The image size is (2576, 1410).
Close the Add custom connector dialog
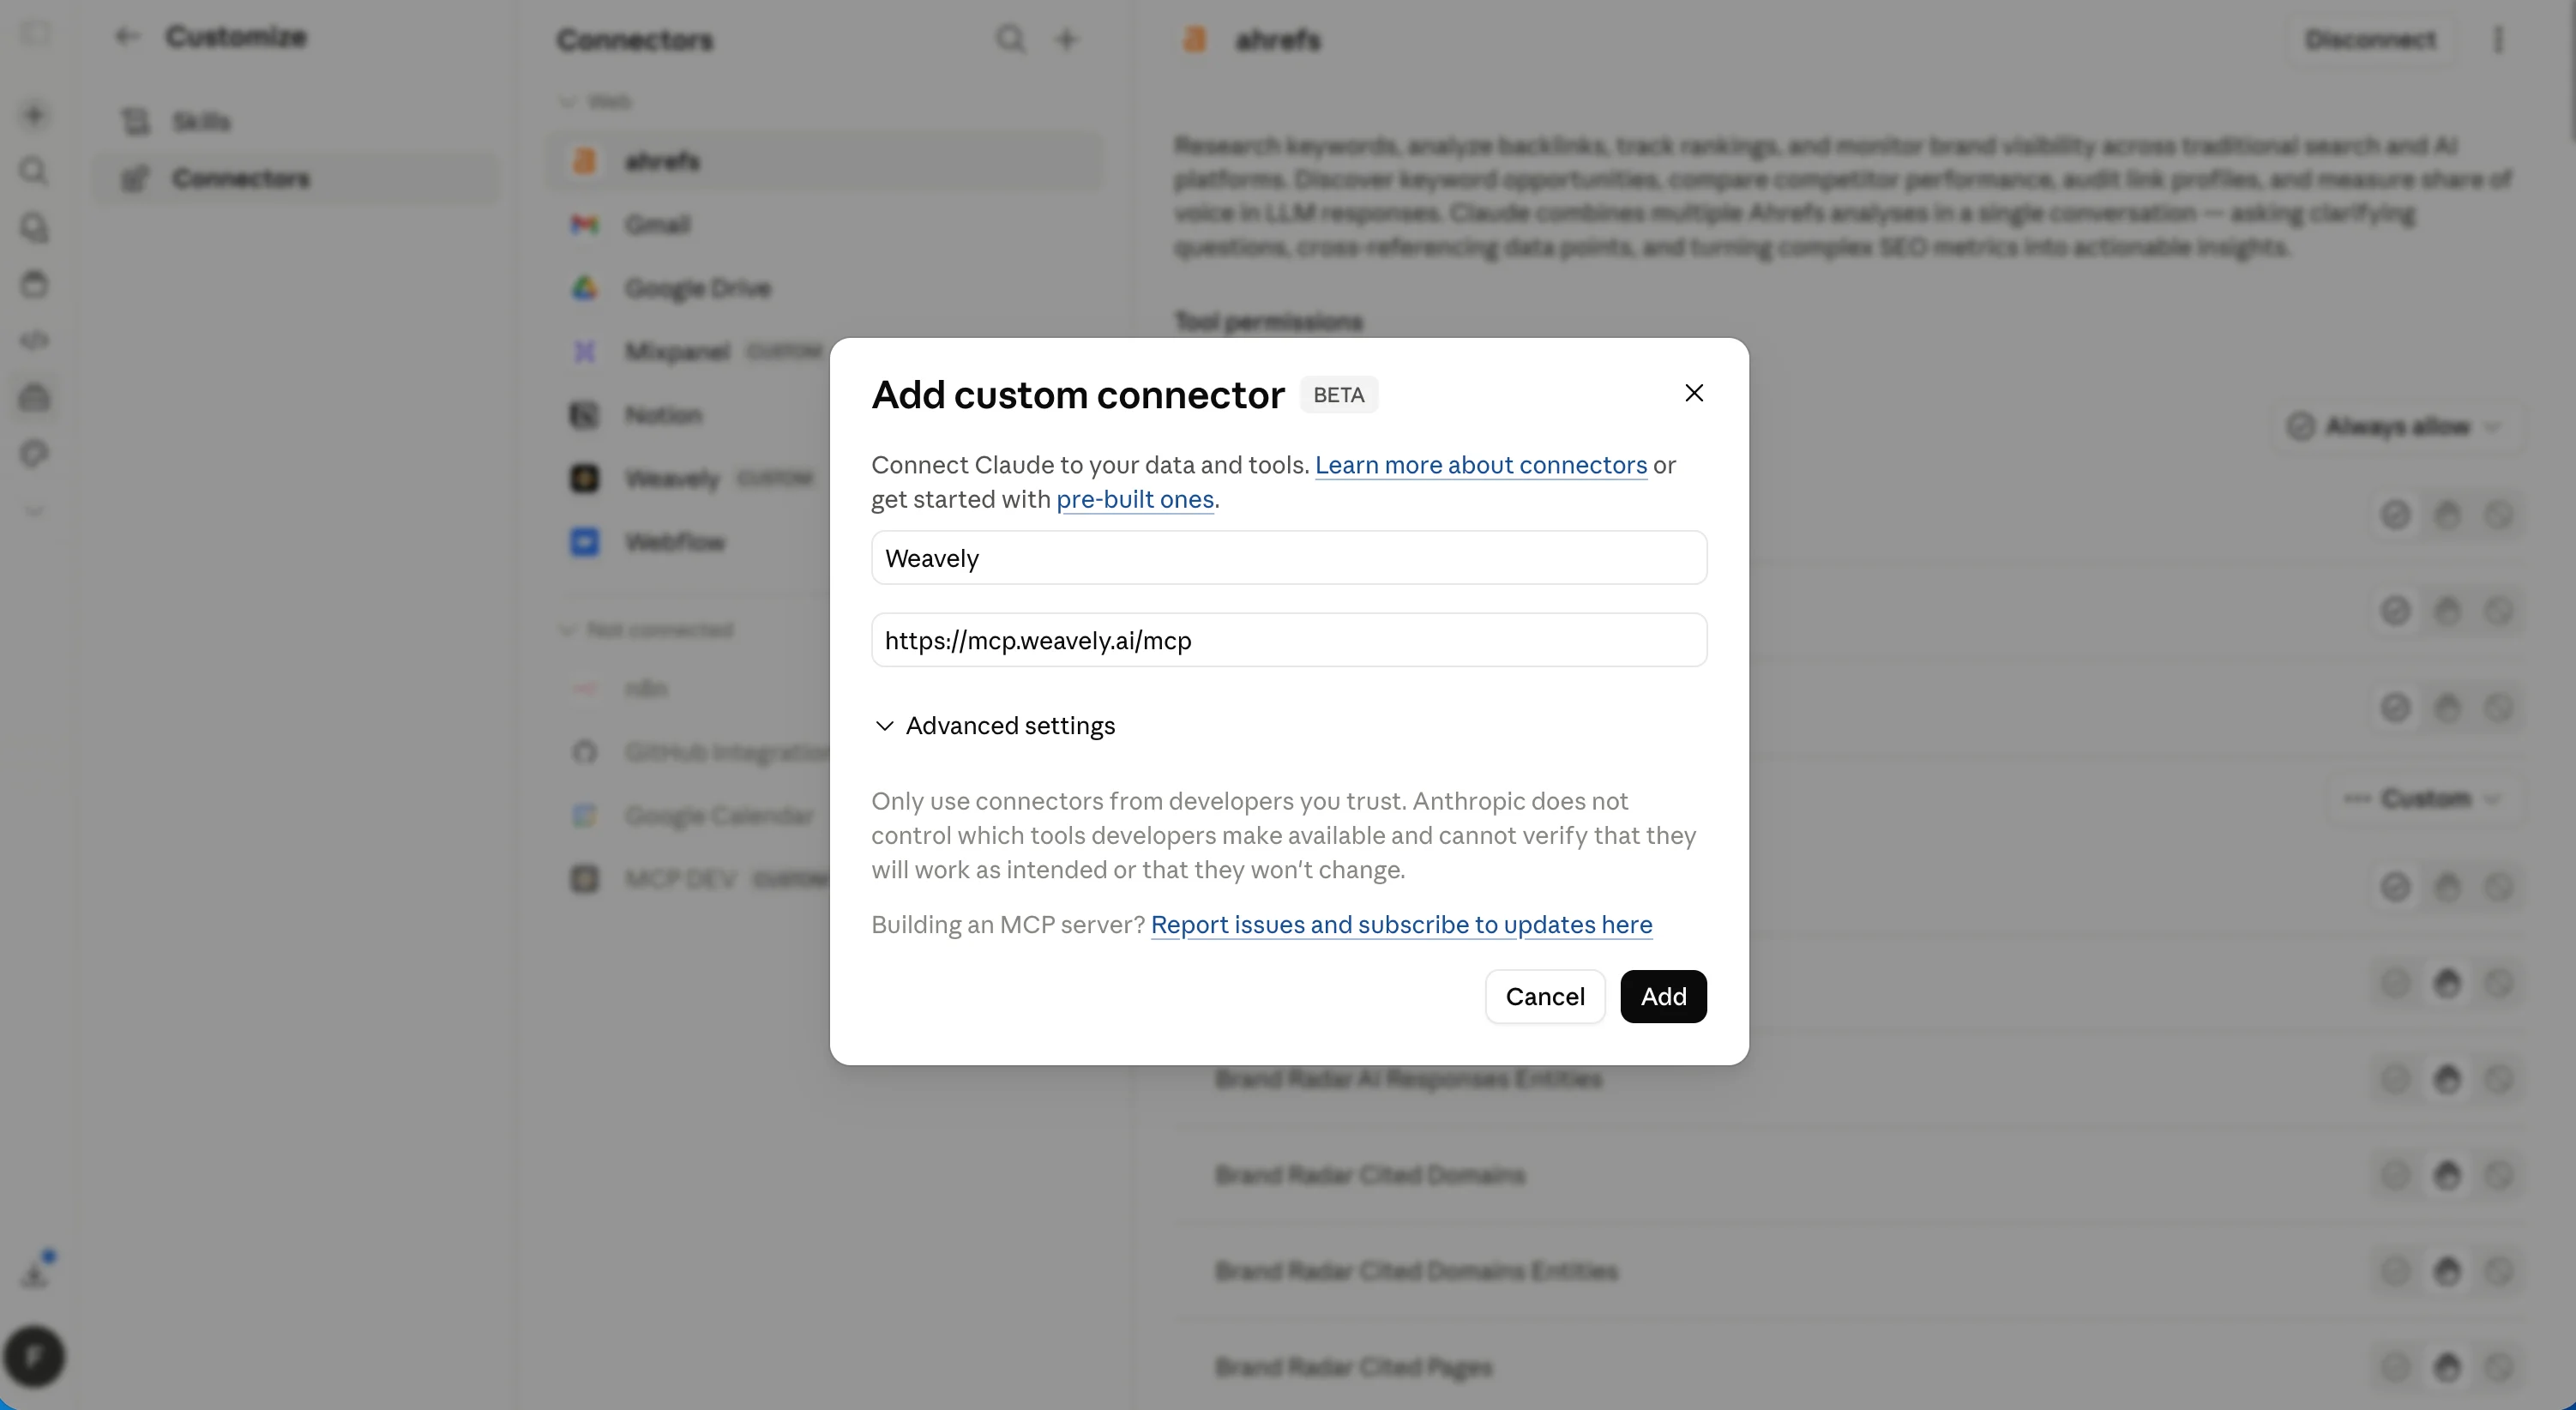1693,393
